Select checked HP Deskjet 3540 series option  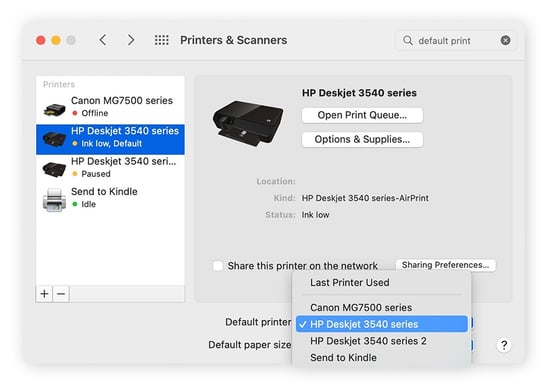click(382, 324)
